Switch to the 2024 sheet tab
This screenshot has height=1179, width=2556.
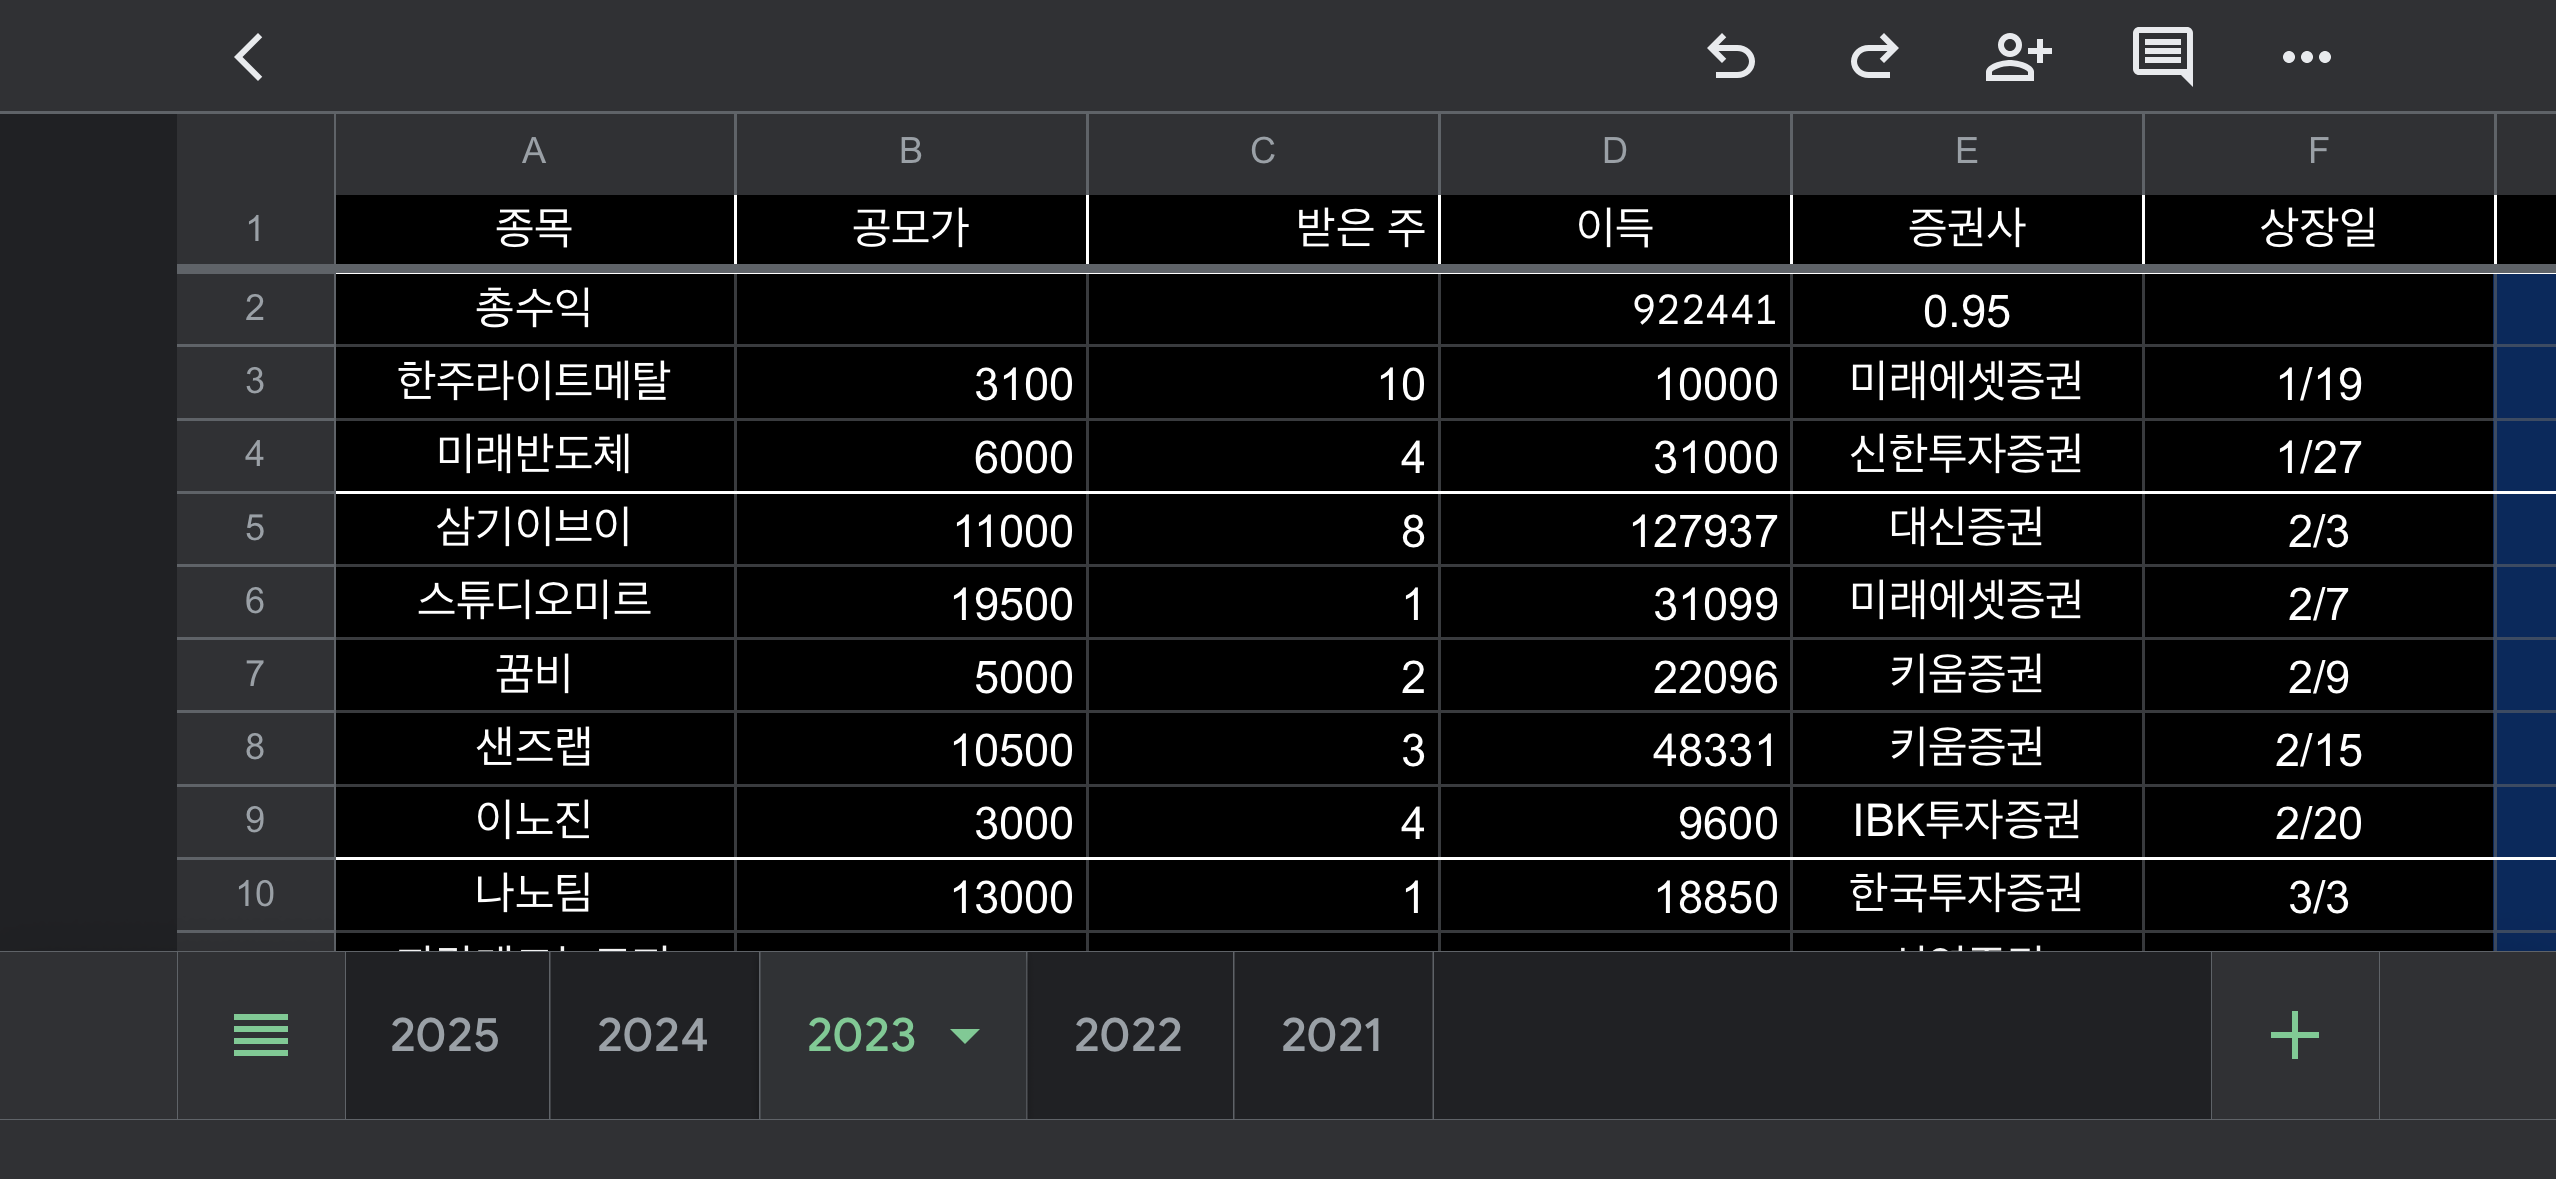(x=652, y=1035)
